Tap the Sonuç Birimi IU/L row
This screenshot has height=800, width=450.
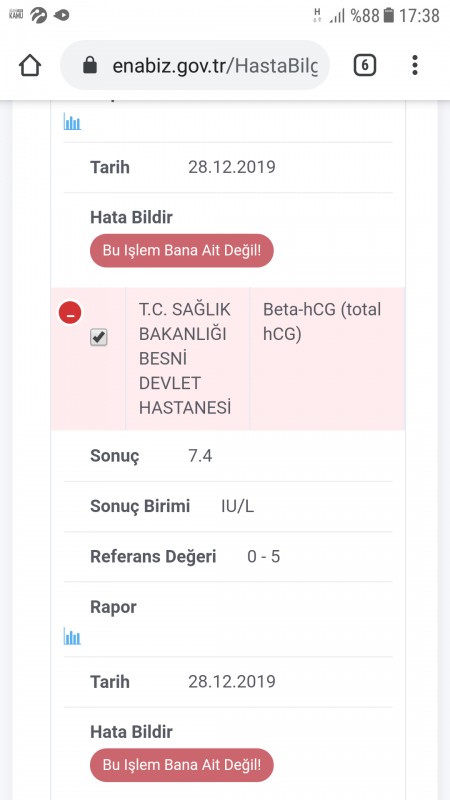(x=228, y=507)
